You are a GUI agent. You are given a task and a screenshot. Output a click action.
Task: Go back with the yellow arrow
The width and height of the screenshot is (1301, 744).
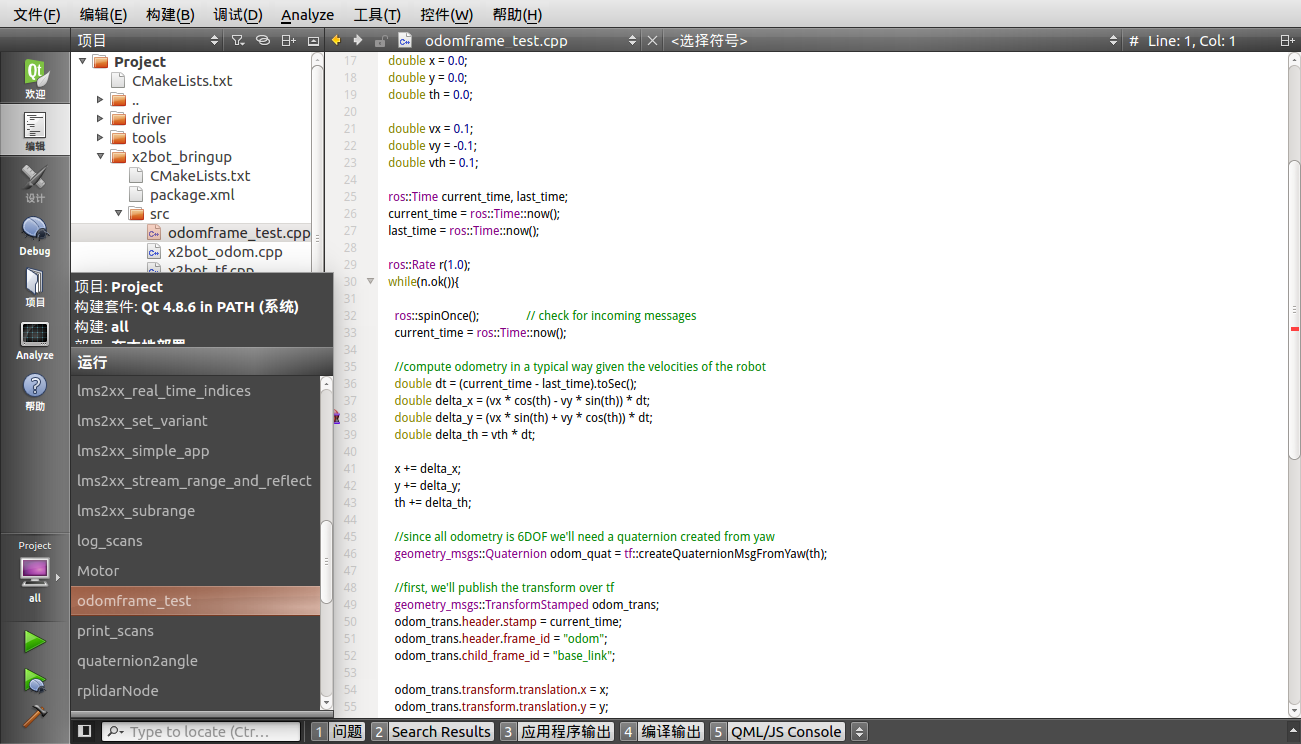[336, 40]
